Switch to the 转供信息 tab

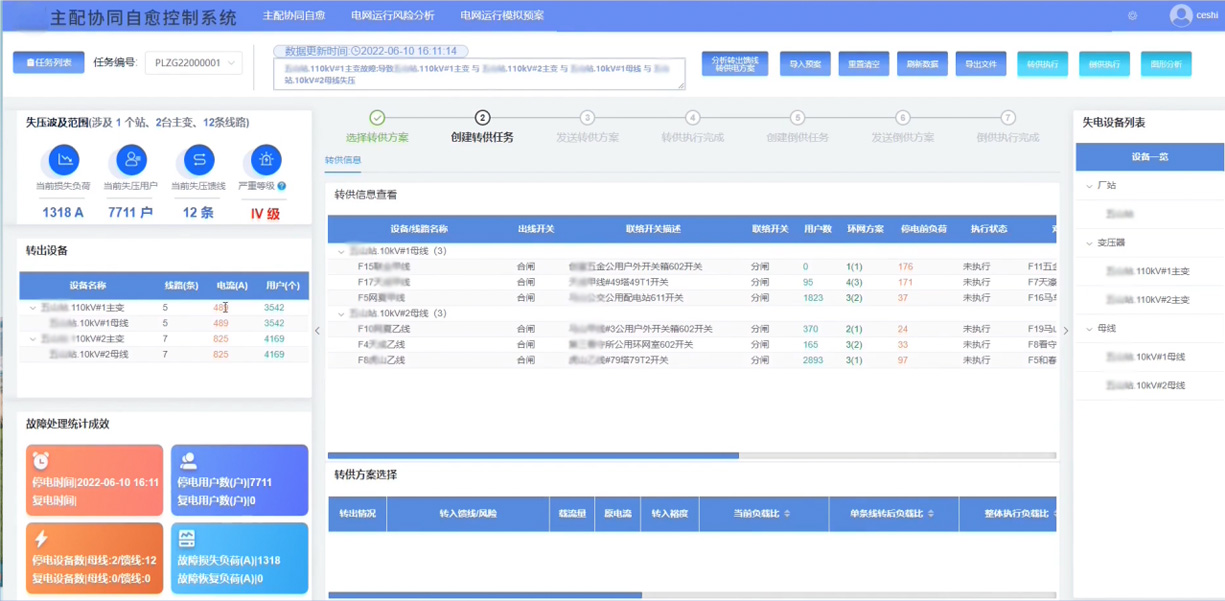[343, 160]
